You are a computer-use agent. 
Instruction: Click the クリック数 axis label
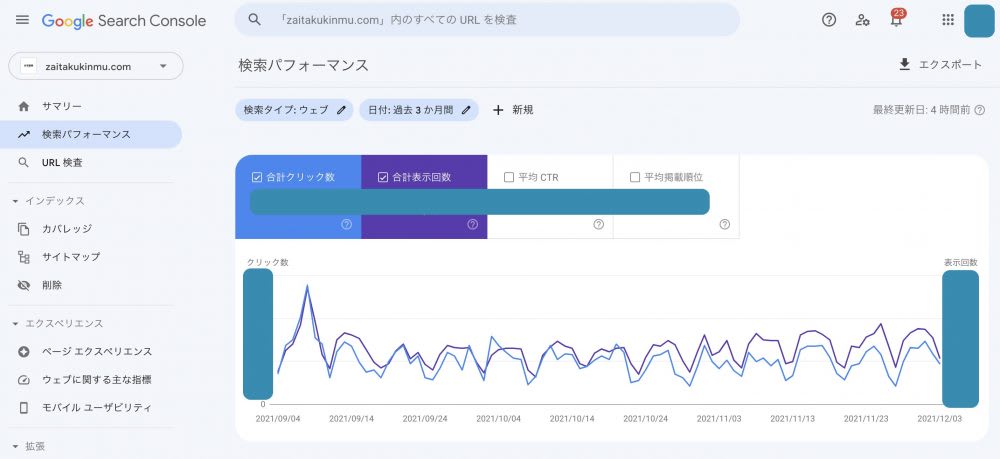268,262
